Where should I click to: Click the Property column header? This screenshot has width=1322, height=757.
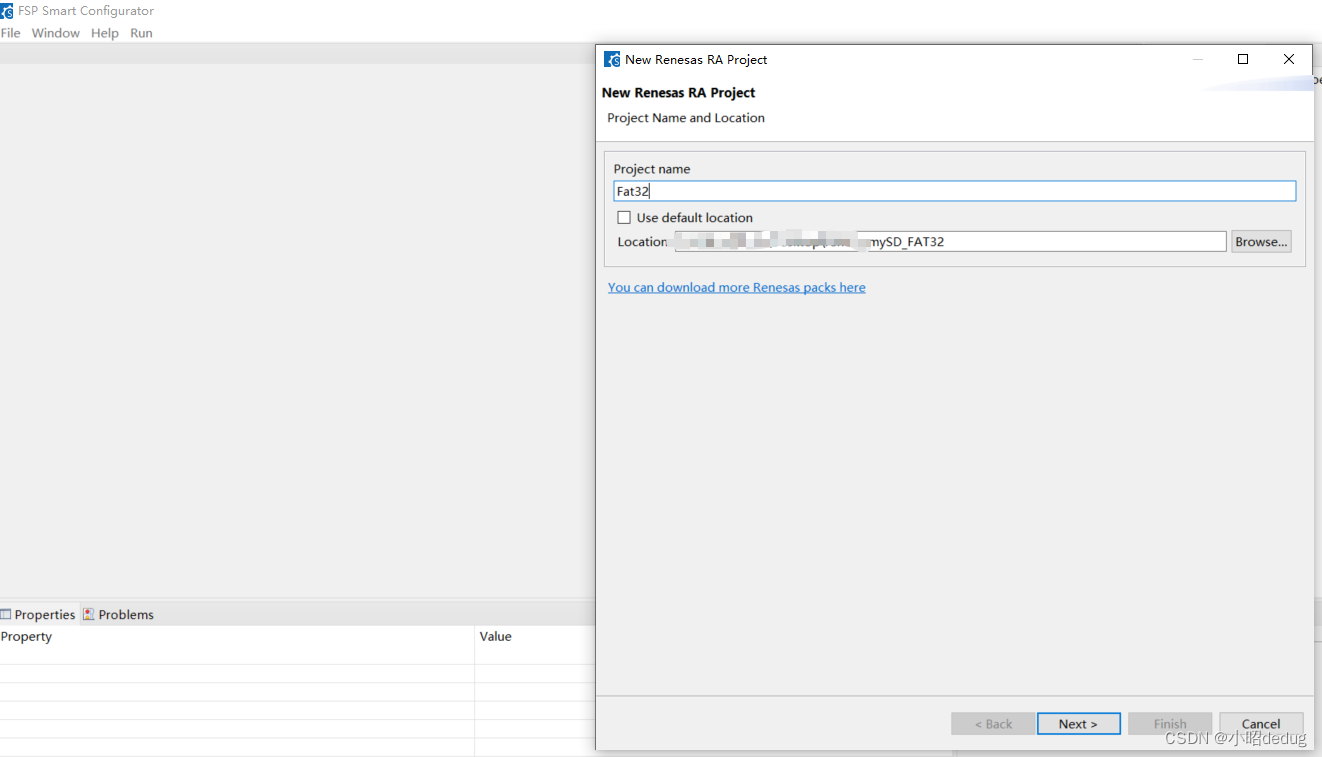[237, 636]
